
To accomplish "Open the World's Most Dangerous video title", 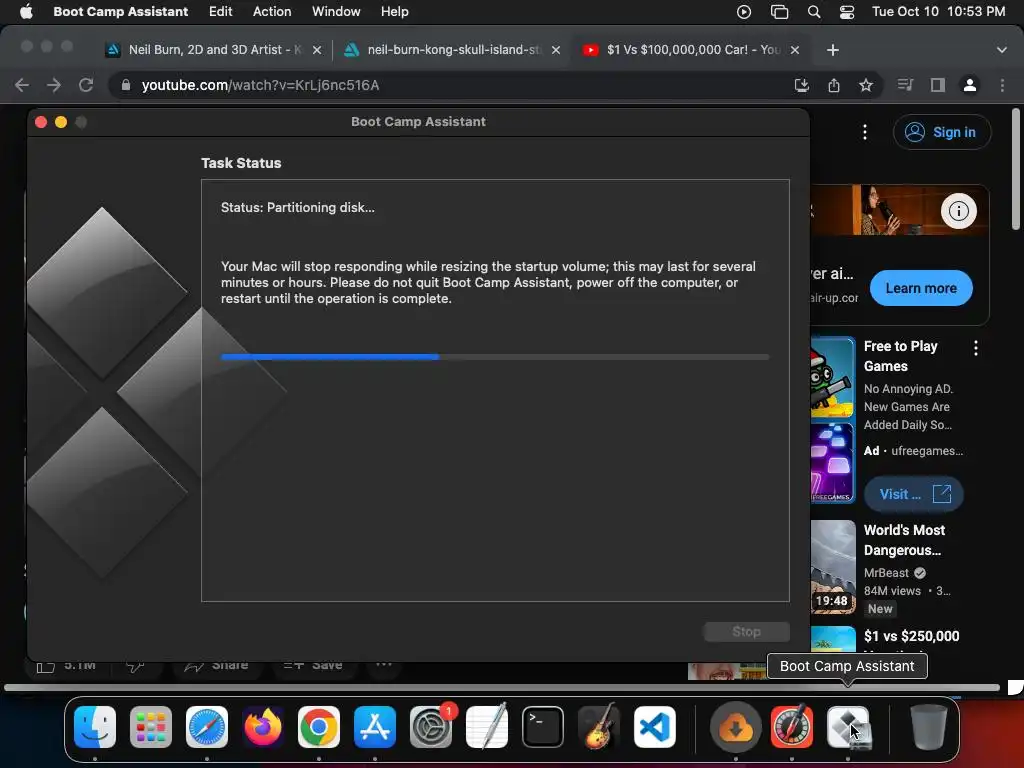I will (x=904, y=540).
